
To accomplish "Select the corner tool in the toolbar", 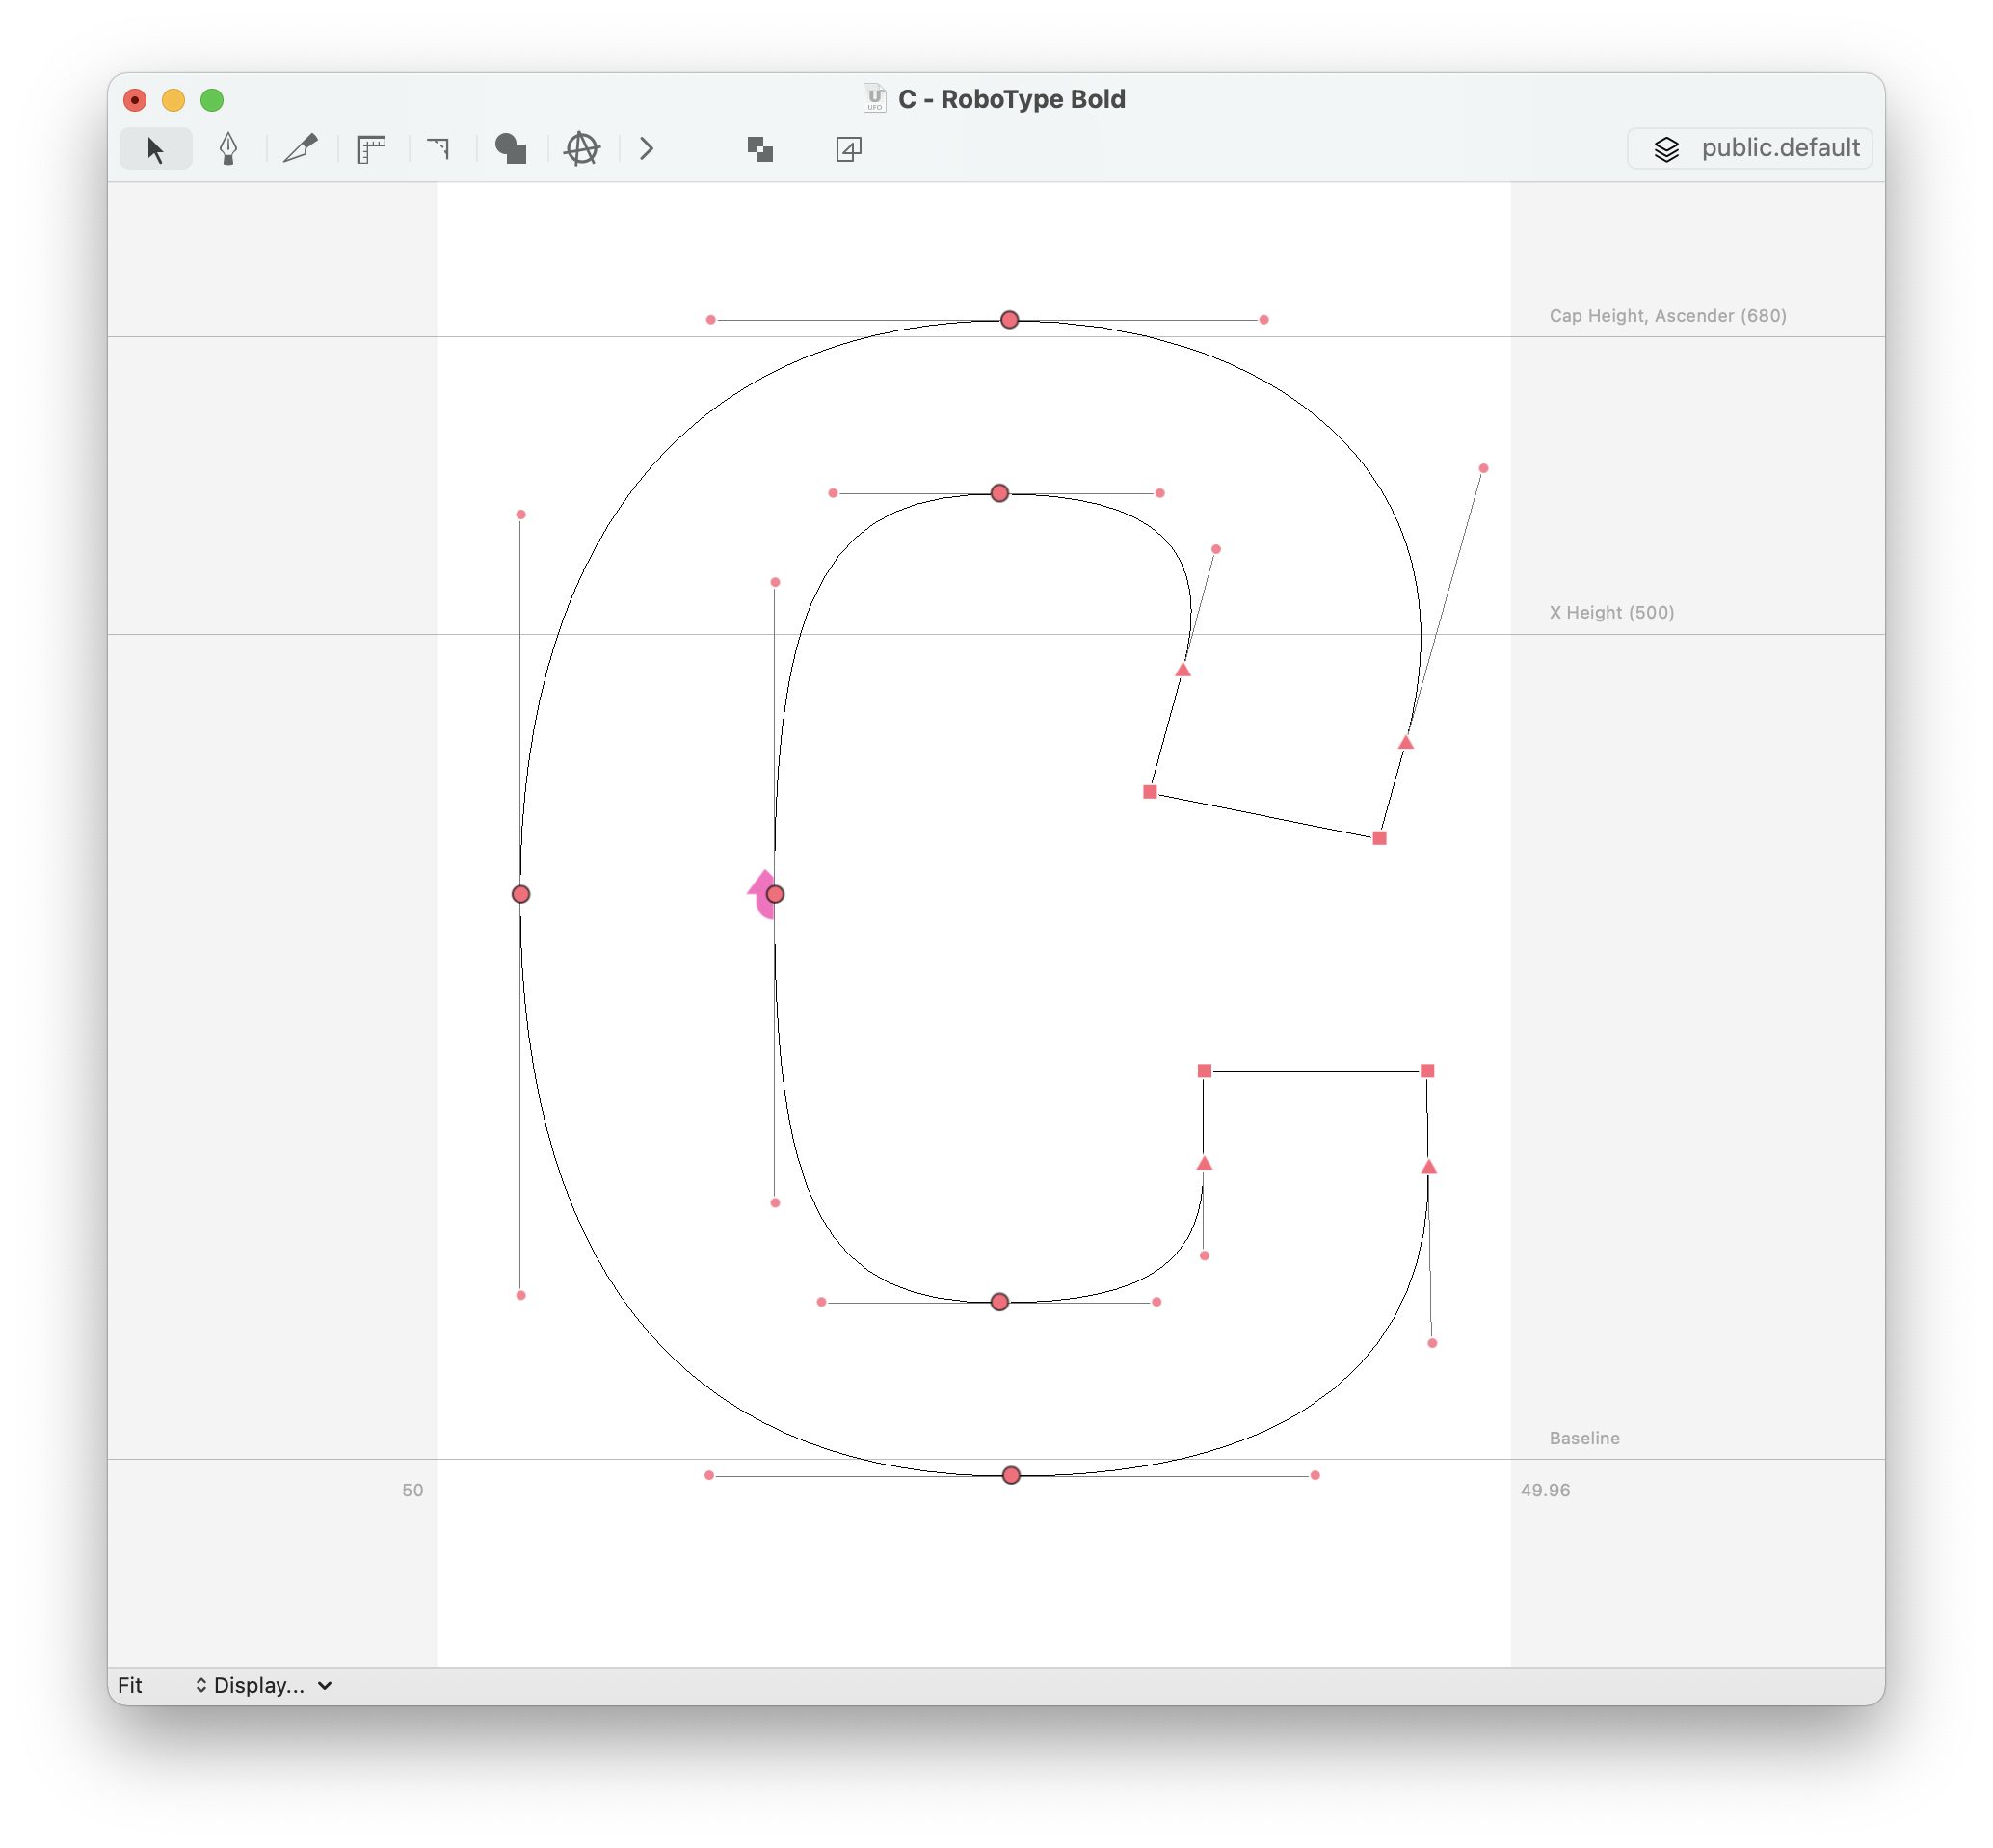I will tap(439, 149).
